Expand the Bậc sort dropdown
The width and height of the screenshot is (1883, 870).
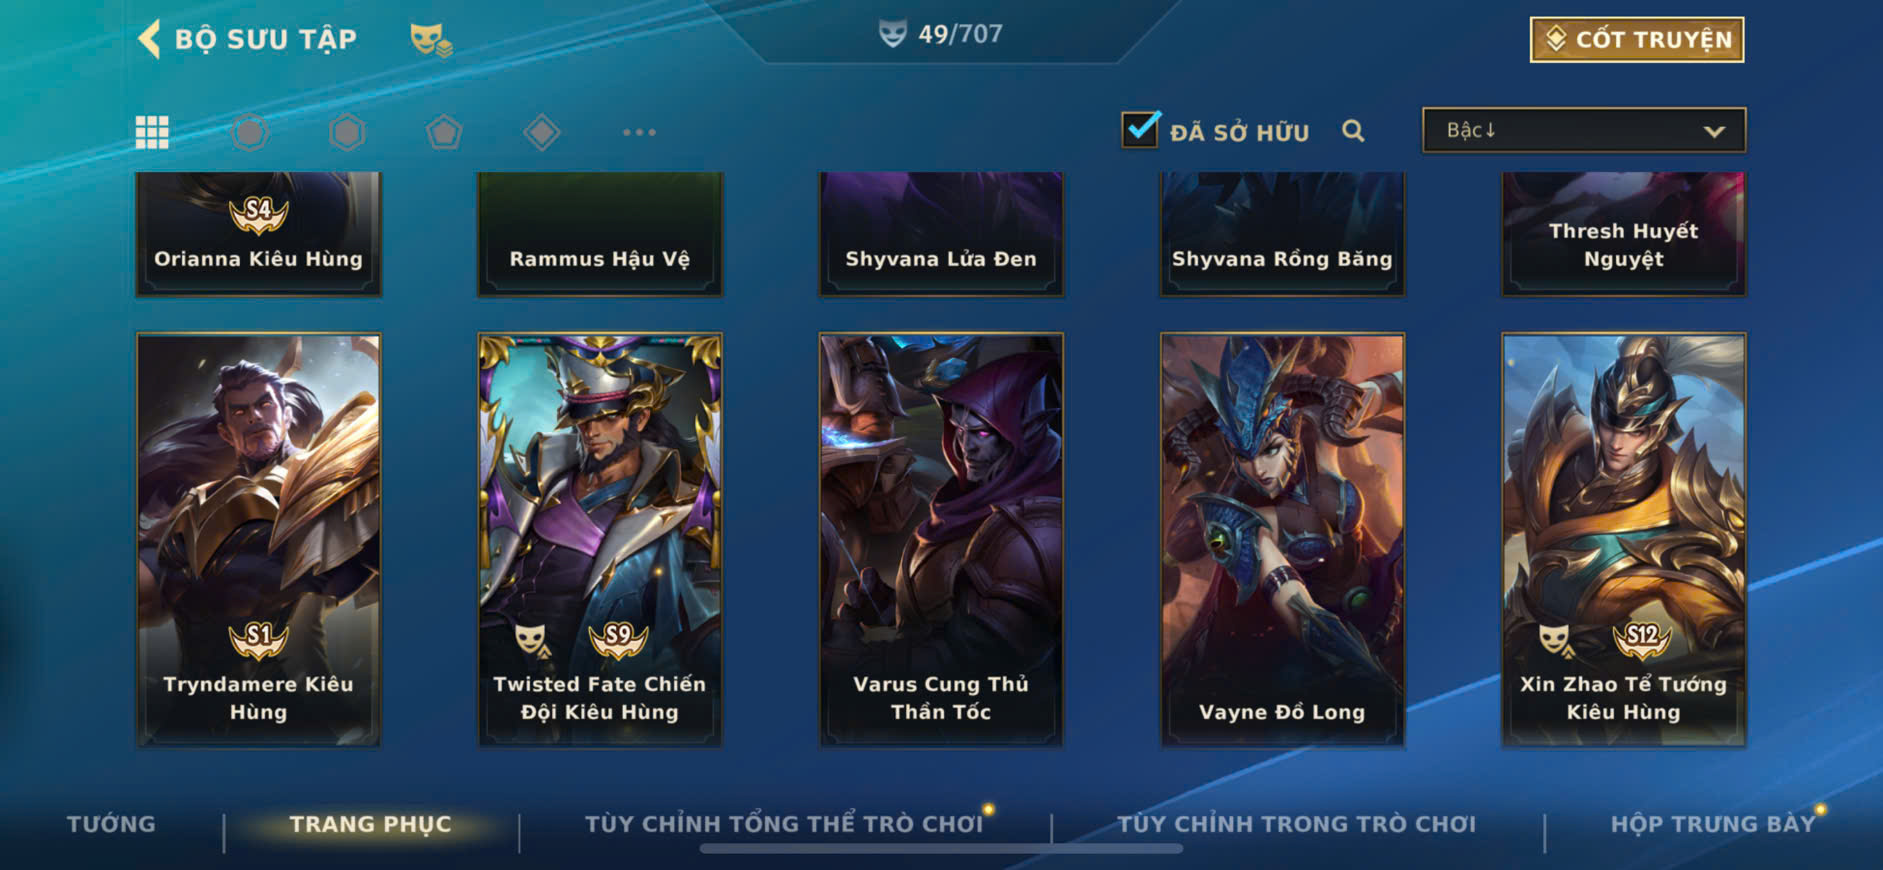coord(1584,130)
